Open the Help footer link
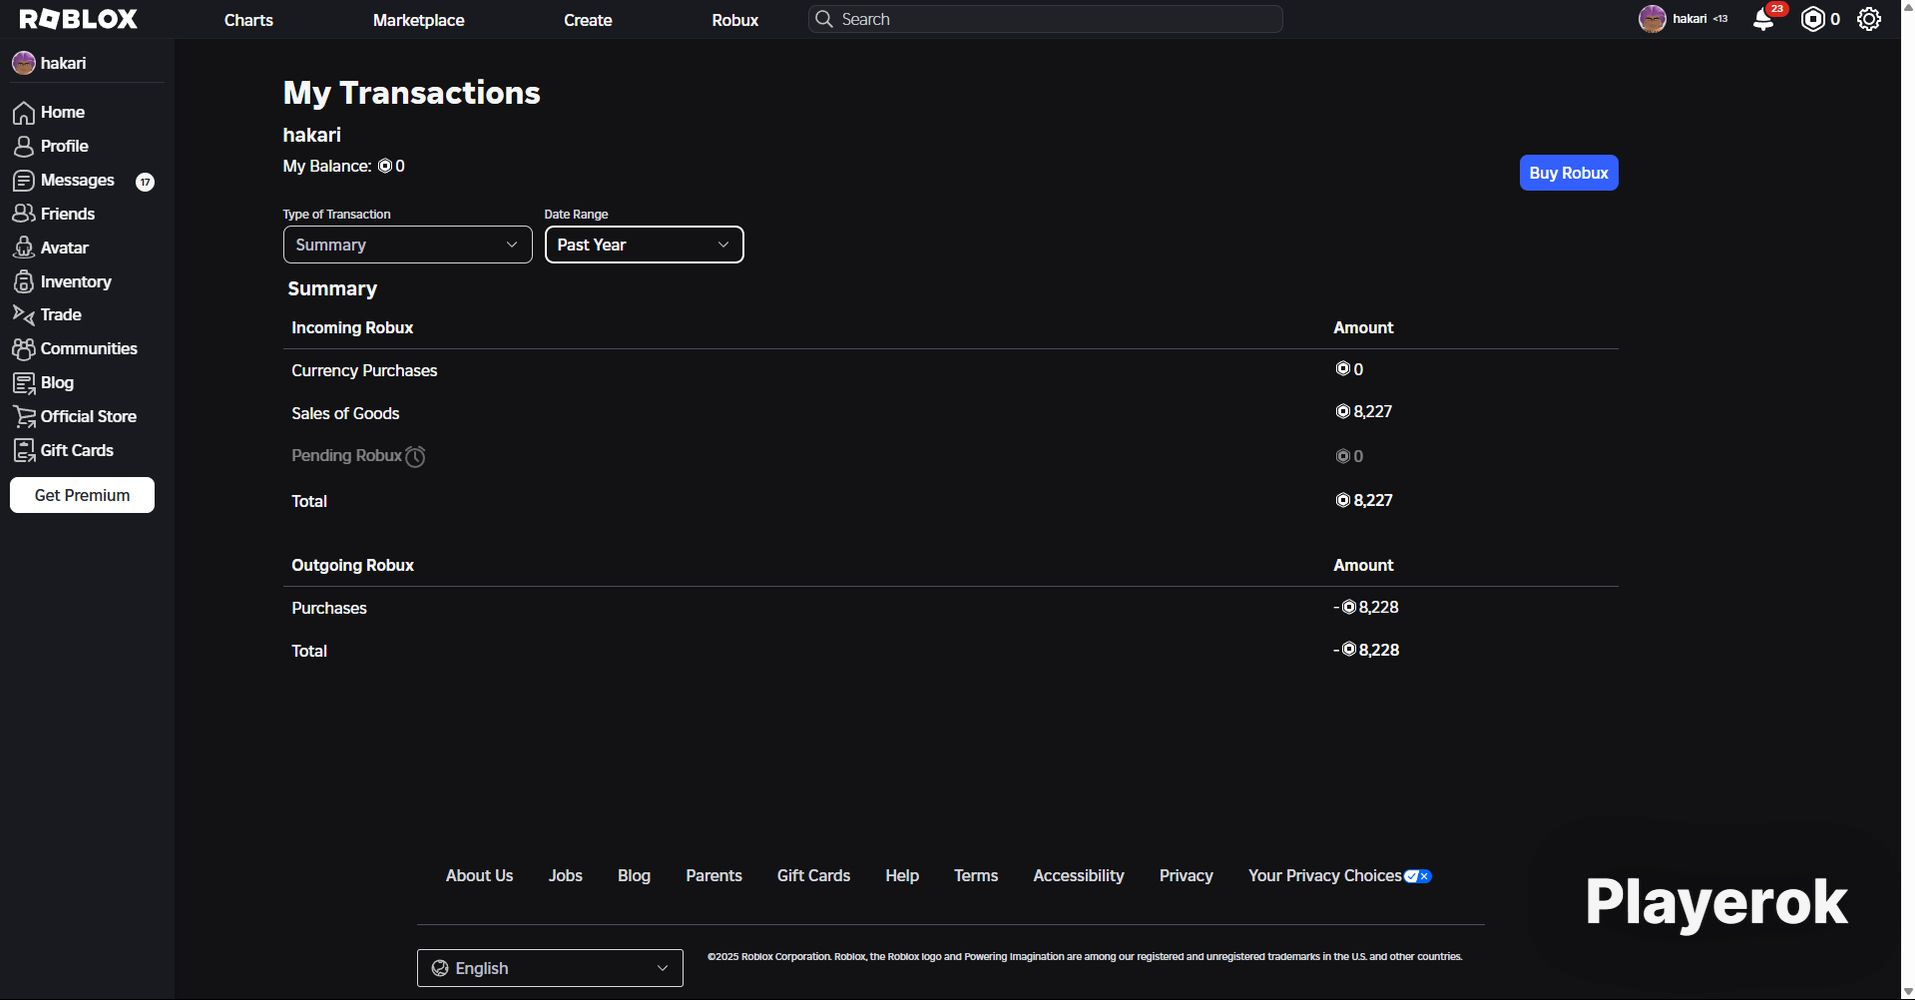 click(902, 876)
